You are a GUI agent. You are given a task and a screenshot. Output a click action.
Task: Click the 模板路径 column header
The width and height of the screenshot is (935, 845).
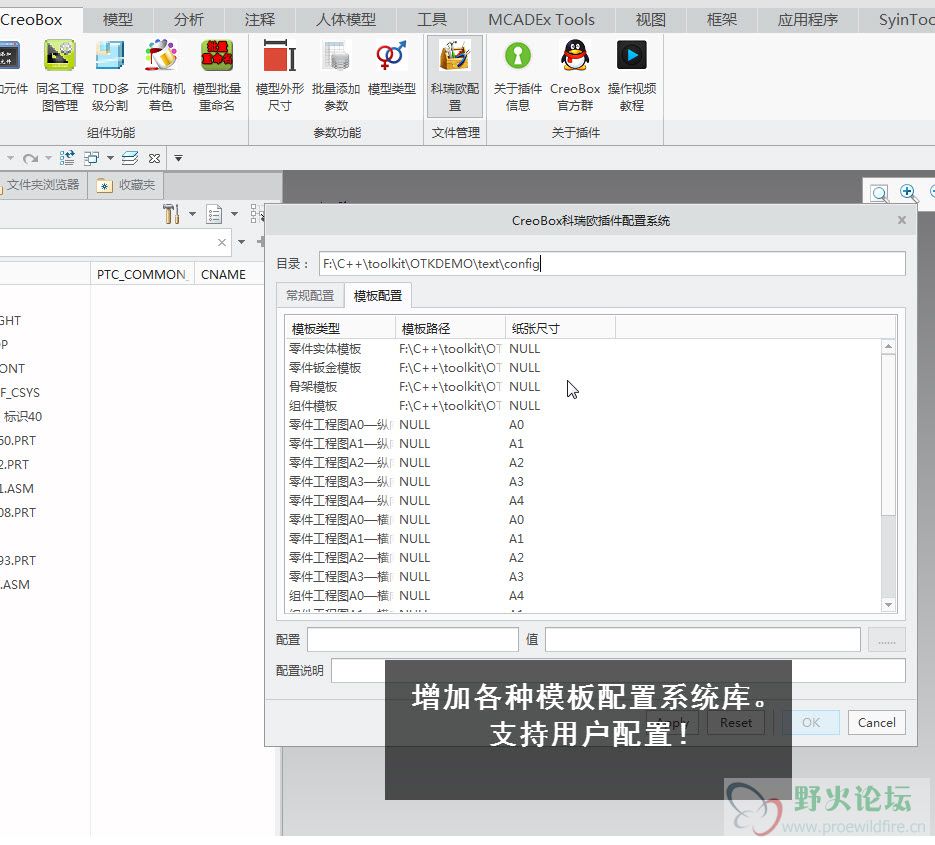pyautogui.click(x=450, y=328)
